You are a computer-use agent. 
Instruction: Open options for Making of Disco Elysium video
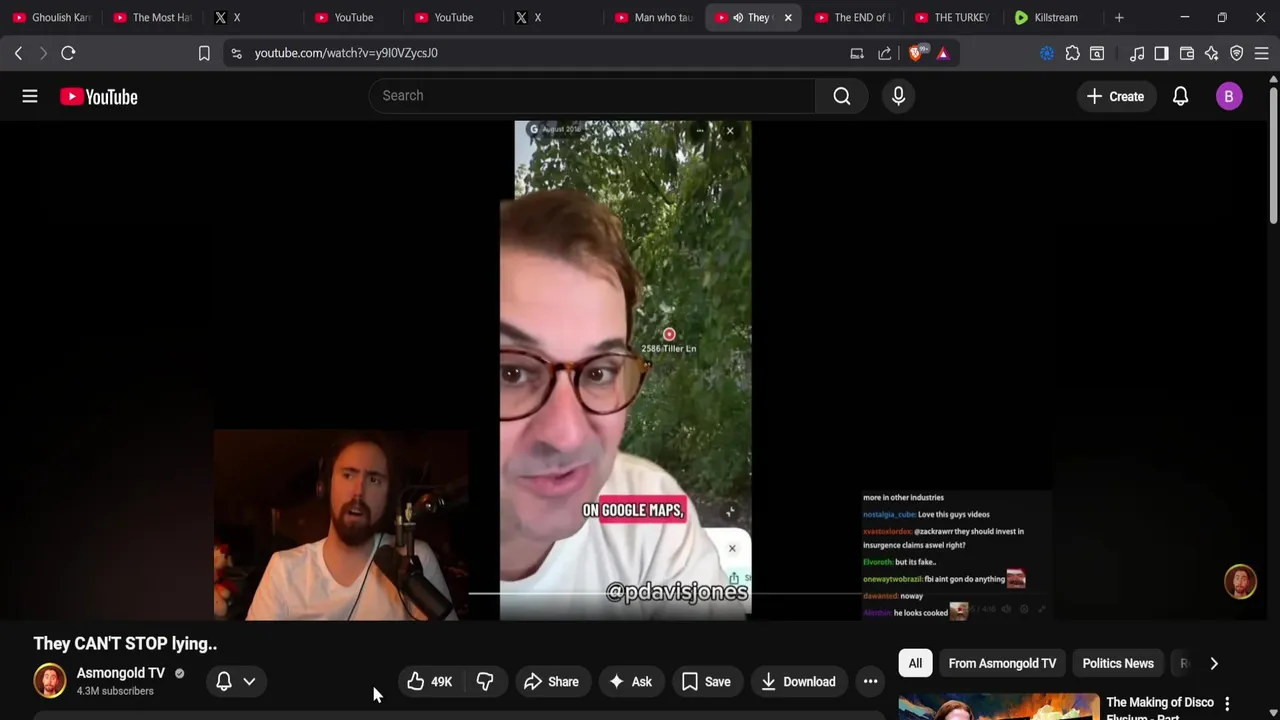[1227, 704]
